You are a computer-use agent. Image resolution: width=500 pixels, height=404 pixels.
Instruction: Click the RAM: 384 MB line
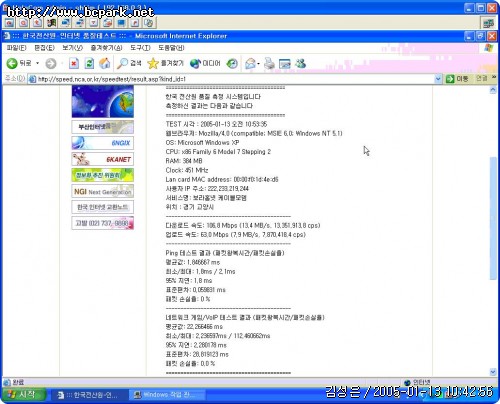pos(184,161)
